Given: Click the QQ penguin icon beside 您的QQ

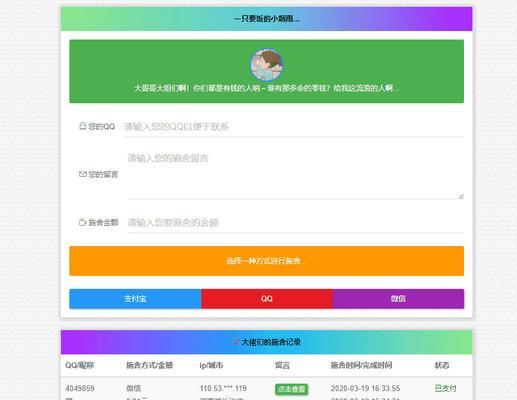Looking at the screenshot, I should point(82,126).
